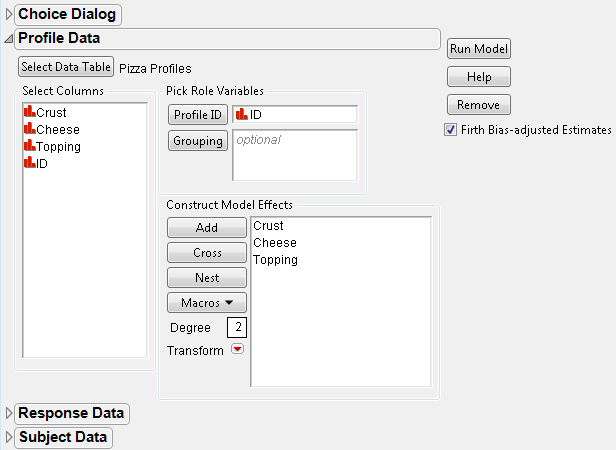The height and width of the screenshot is (450, 616).
Task: Click the Crust column bar icon
Action: (29, 113)
